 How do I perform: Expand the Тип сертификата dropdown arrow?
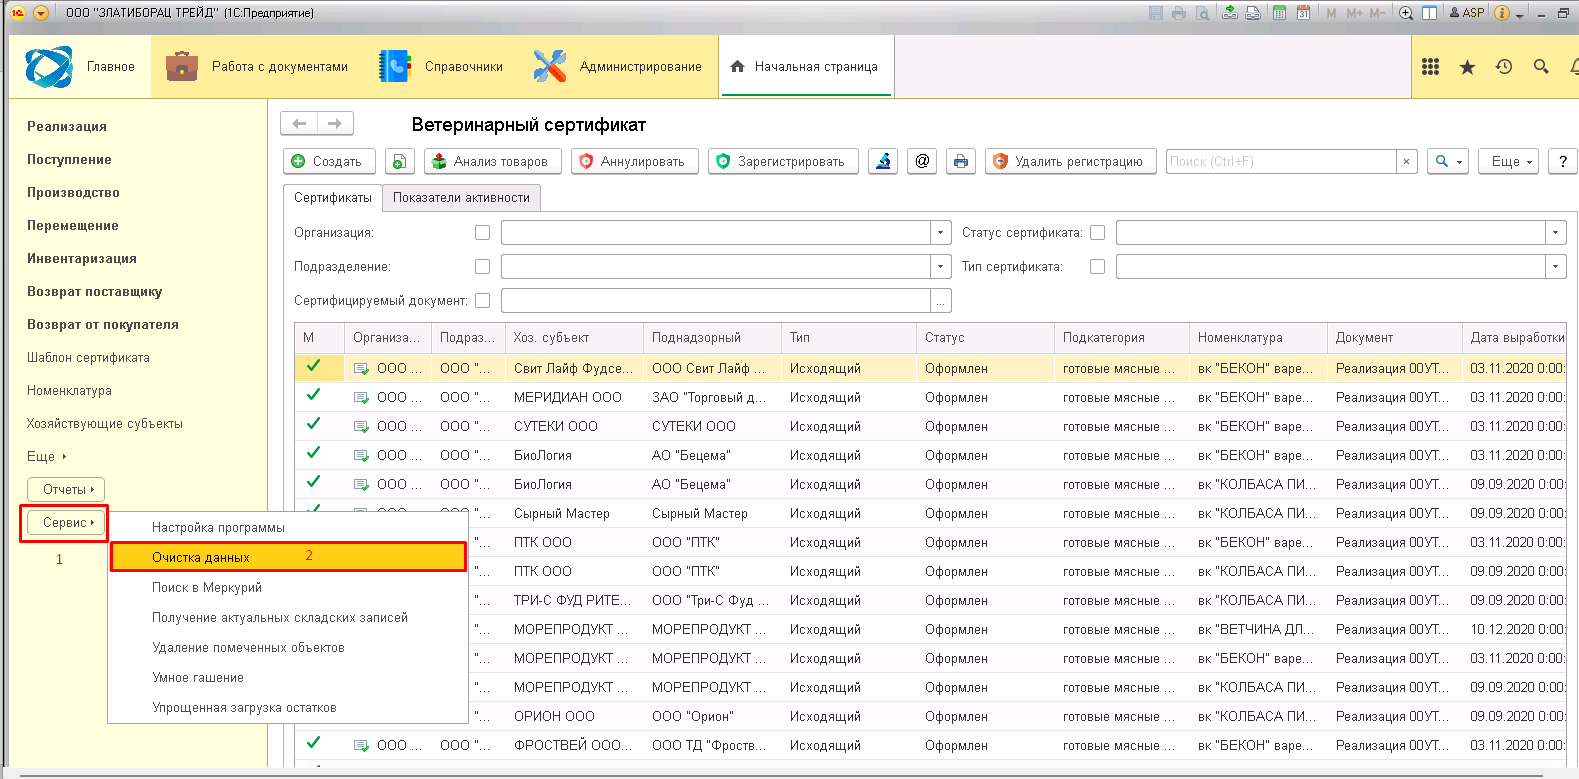(x=1555, y=267)
